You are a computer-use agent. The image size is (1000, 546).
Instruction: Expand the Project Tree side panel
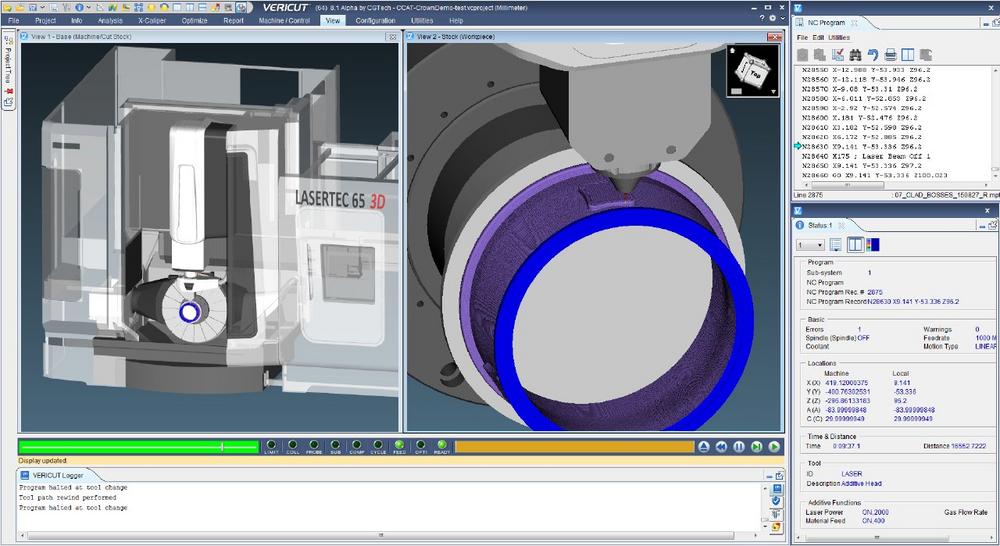click(9, 66)
